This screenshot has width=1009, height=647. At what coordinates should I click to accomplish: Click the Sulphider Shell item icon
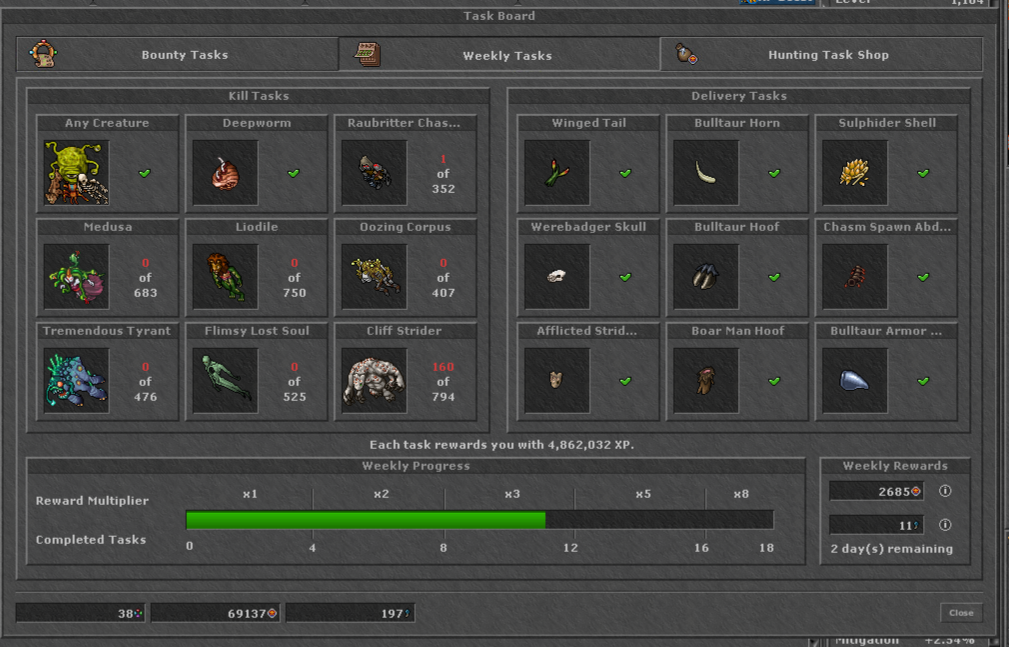point(855,173)
